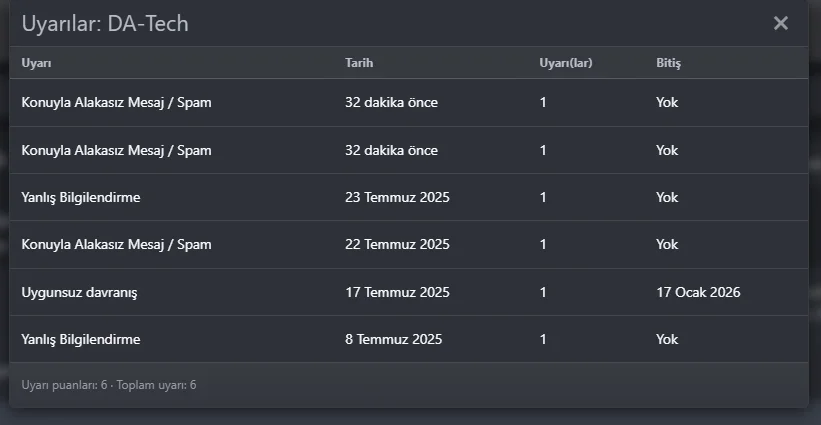The height and width of the screenshot is (425, 821).
Task: Click the "23 Temmuz 2025" date cell
Action: 397,197
